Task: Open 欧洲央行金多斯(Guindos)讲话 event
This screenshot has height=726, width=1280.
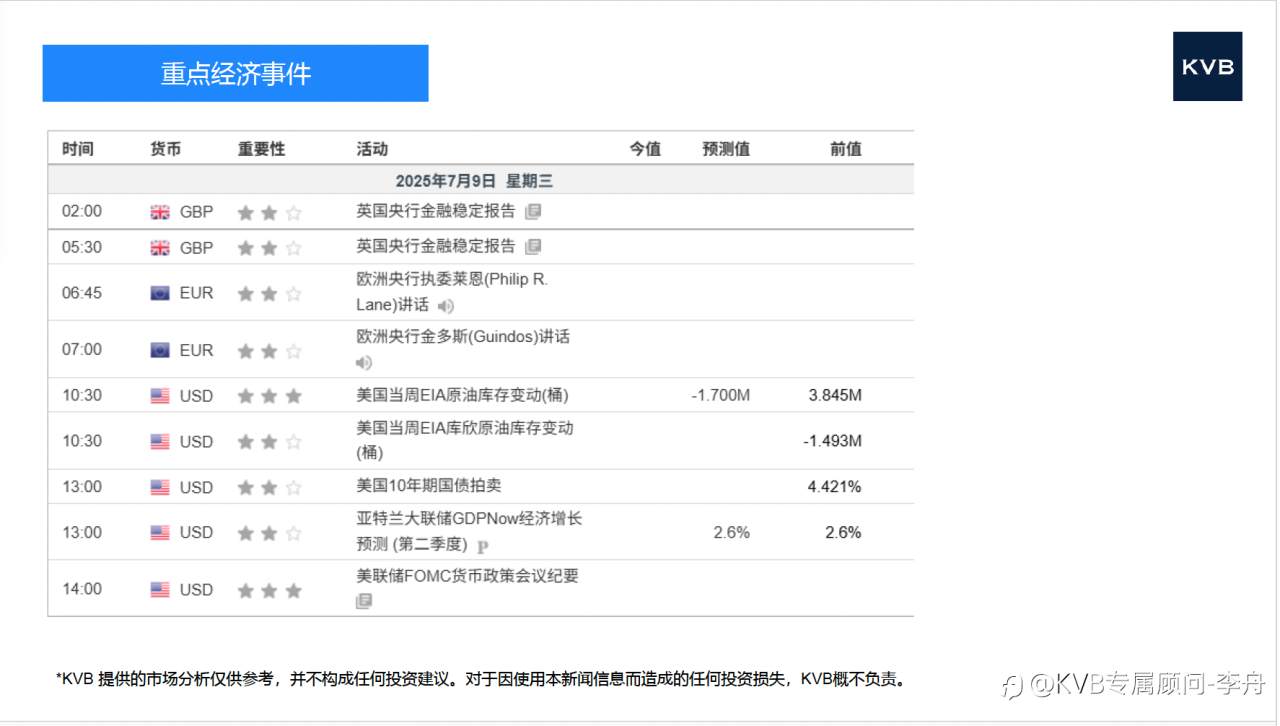Action: click(463, 337)
